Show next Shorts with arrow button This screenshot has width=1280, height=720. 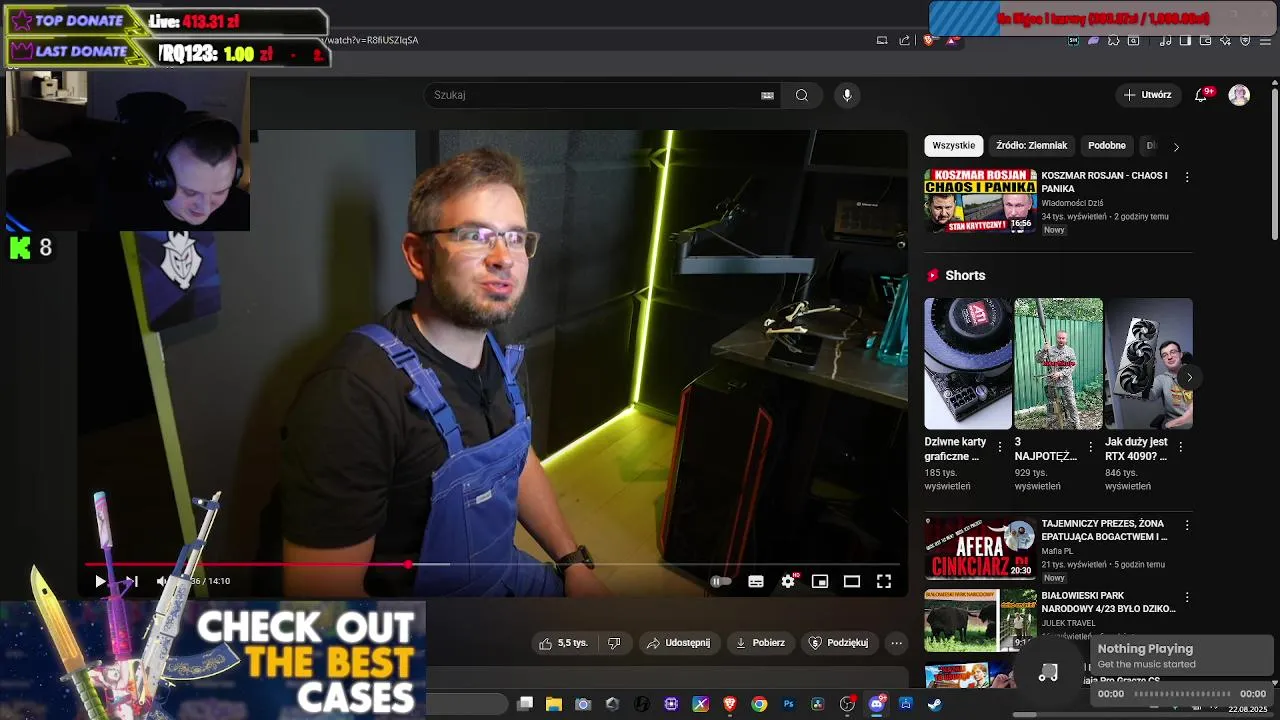click(1188, 378)
